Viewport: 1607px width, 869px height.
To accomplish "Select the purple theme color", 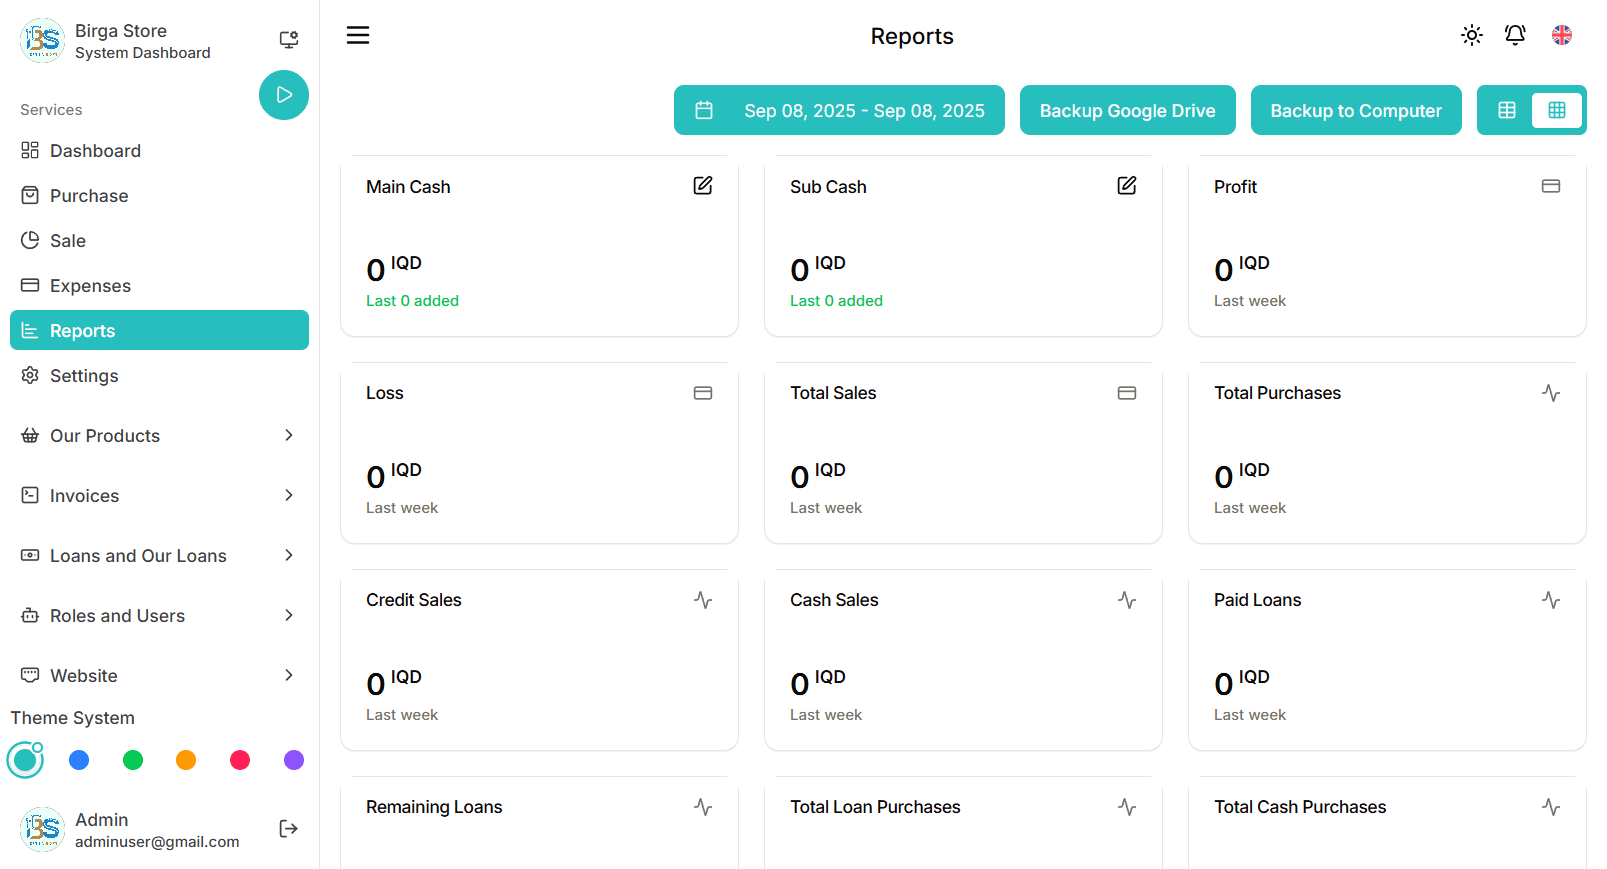I will (x=294, y=760).
